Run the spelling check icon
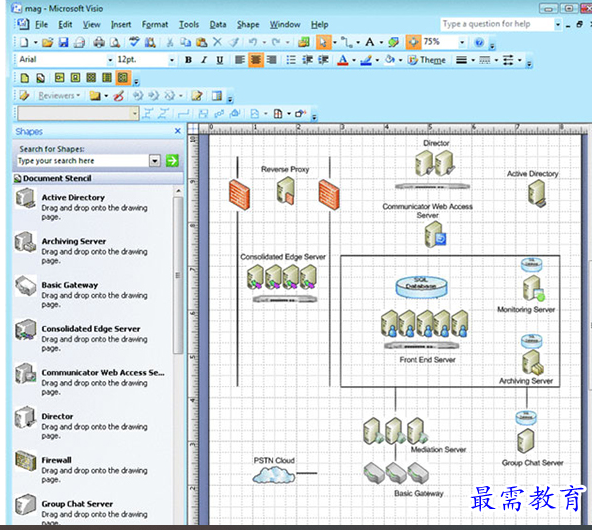 click(134, 42)
